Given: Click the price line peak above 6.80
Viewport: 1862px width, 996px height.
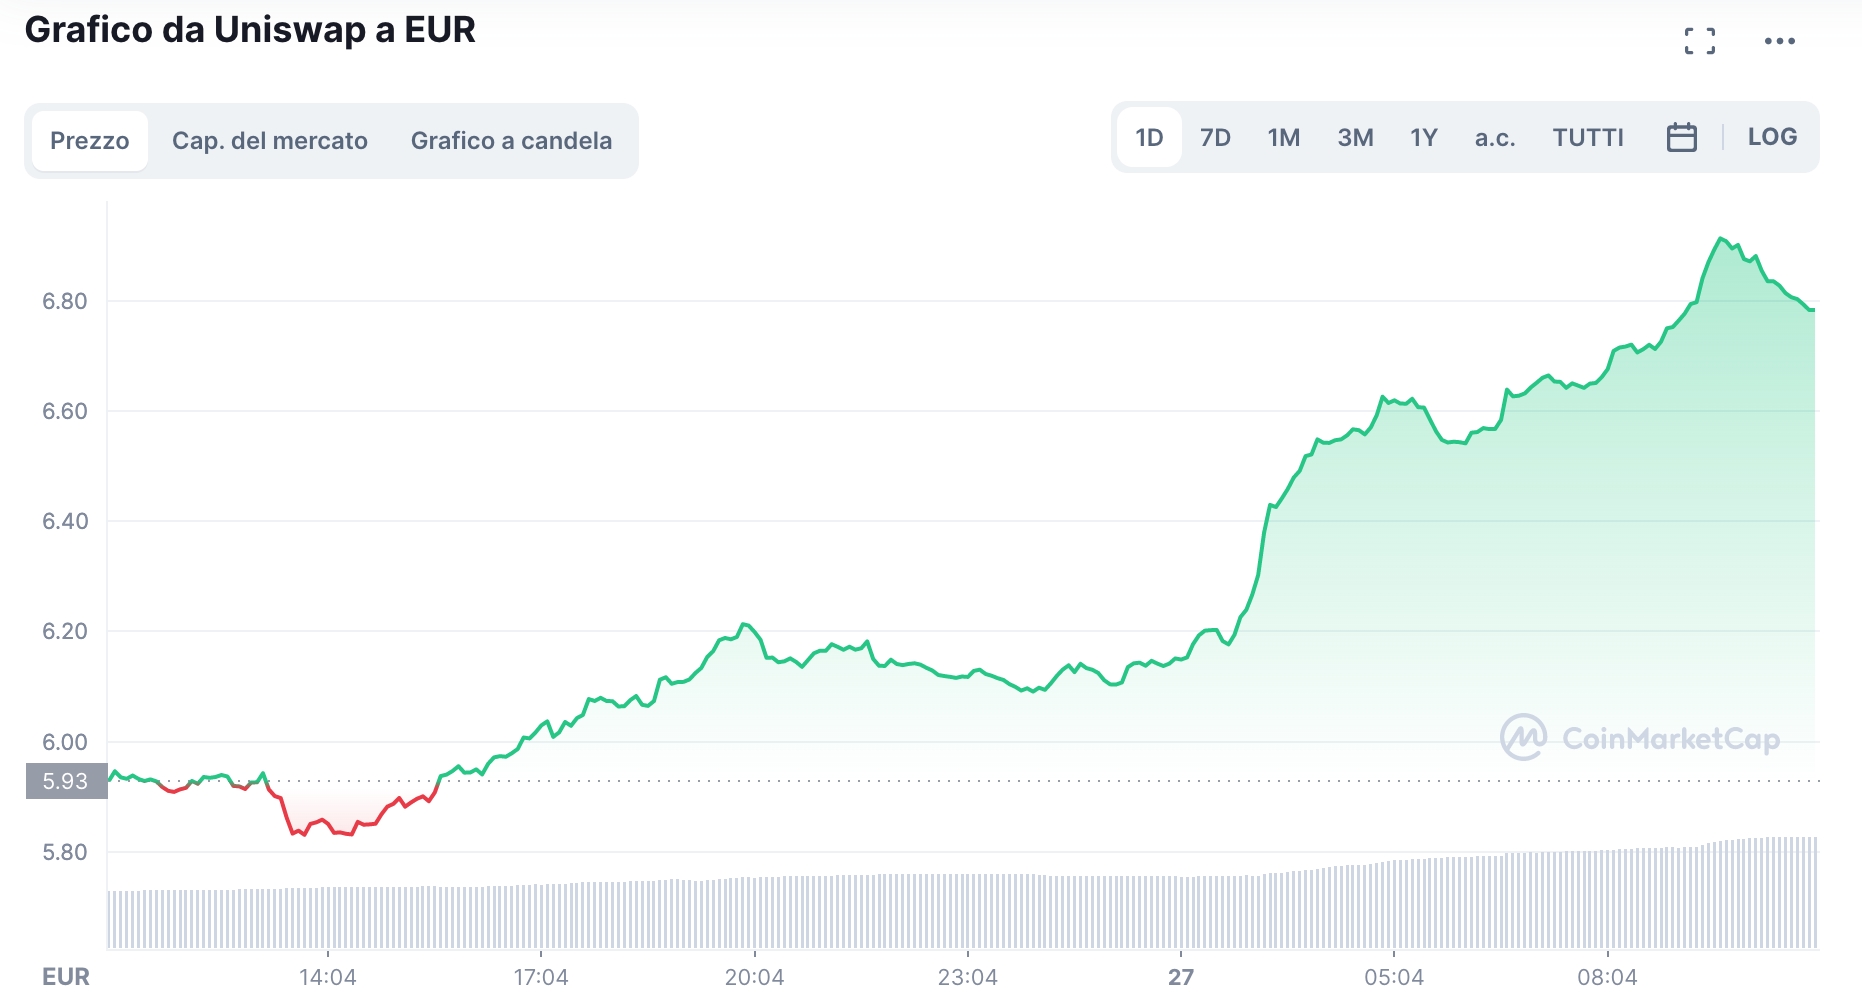Looking at the screenshot, I should click(x=1721, y=239).
